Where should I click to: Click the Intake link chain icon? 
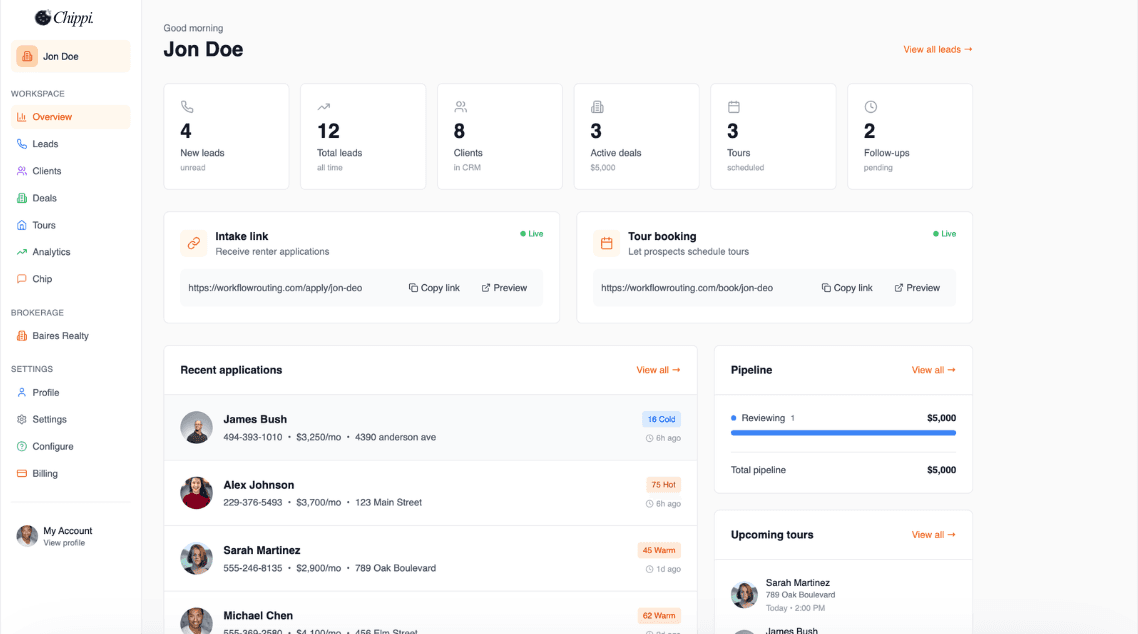pos(192,243)
